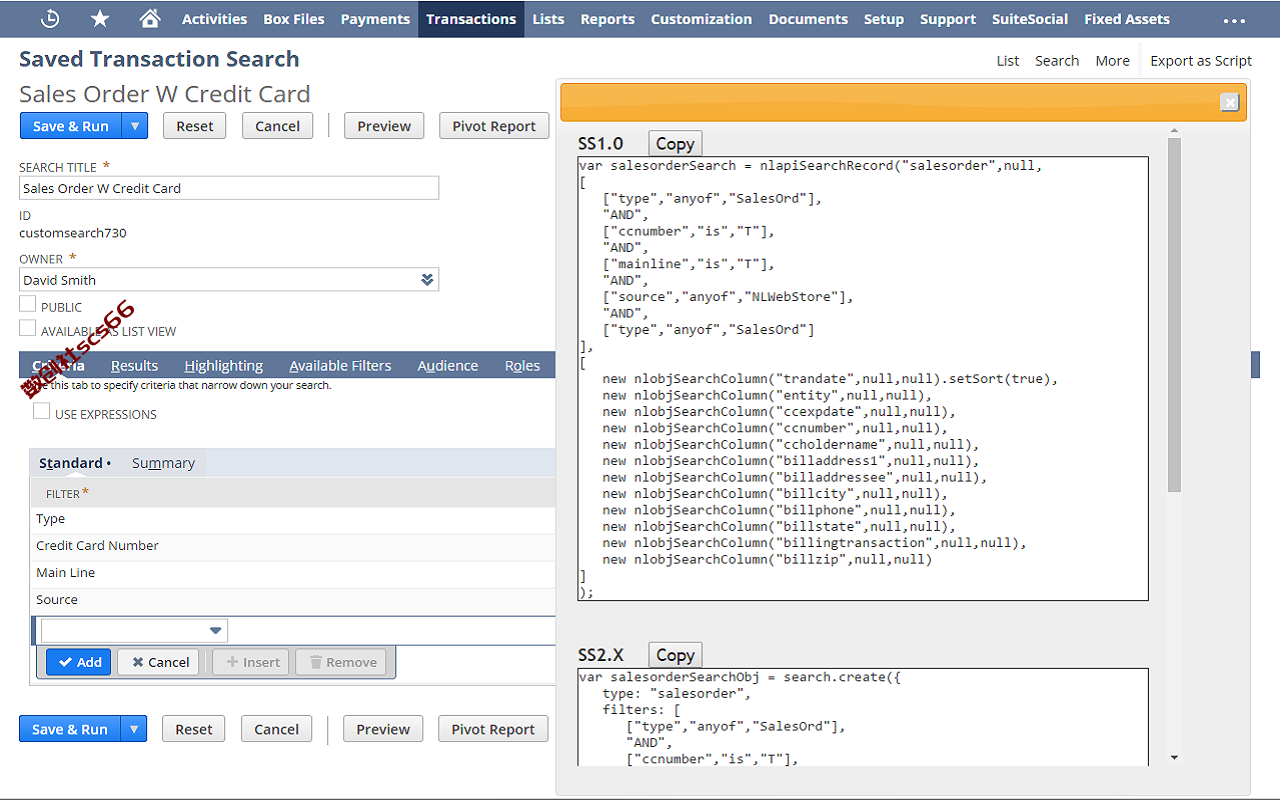Copy the SS2.X script

point(675,655)
